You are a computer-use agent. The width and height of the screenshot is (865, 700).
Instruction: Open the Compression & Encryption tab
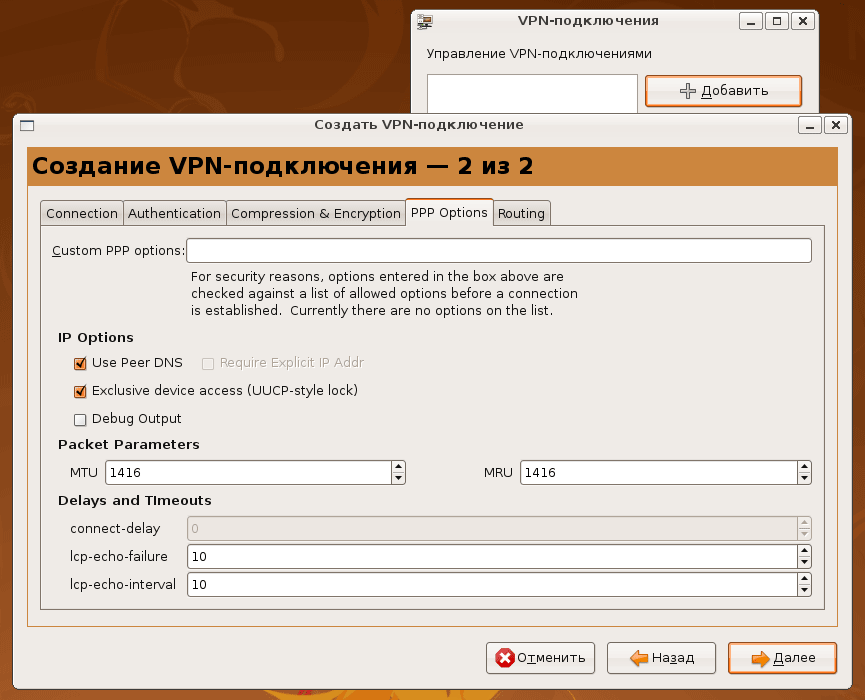click(x=315, y=213)
